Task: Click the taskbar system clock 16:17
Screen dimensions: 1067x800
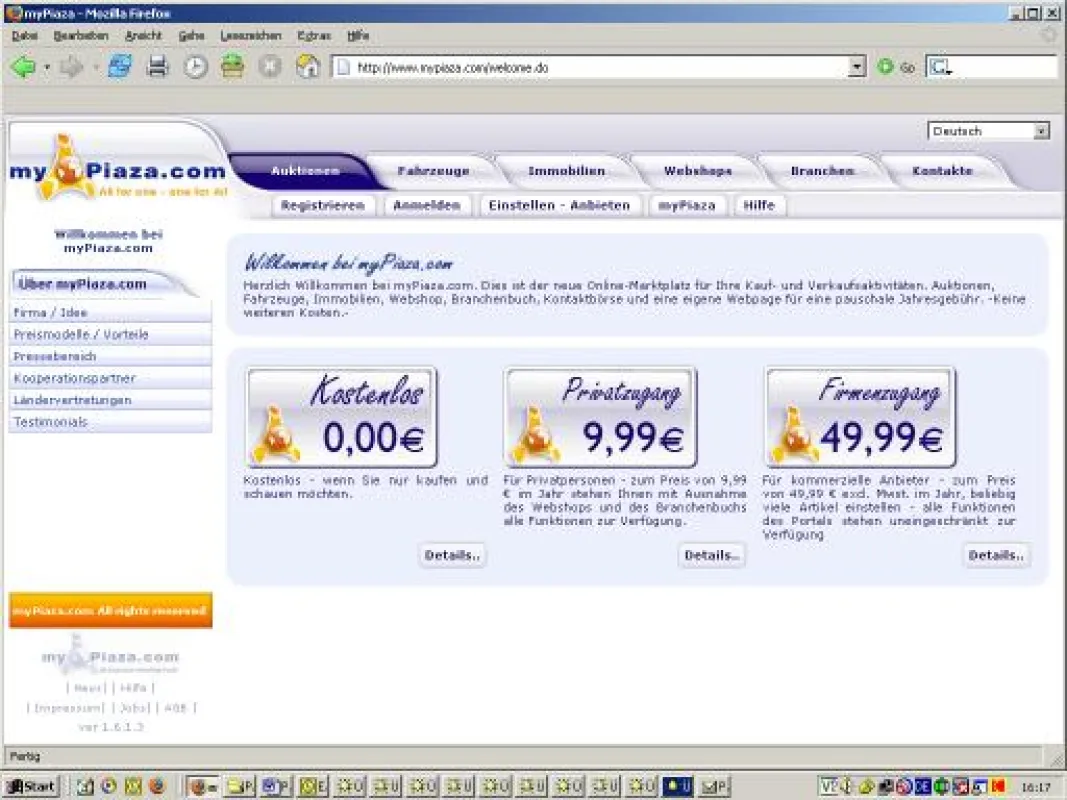Action: coord(1035,787)
